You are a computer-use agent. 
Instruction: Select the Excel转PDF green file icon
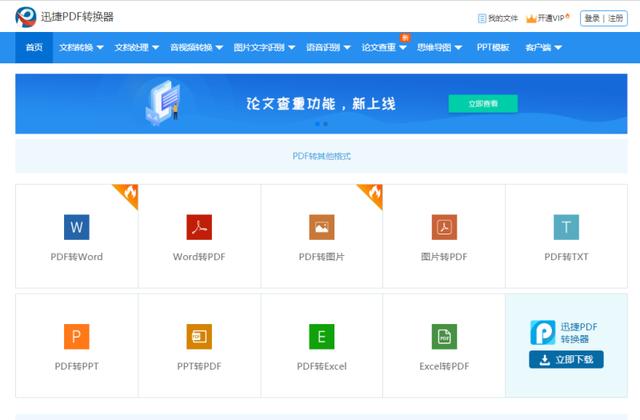[444, 336]
